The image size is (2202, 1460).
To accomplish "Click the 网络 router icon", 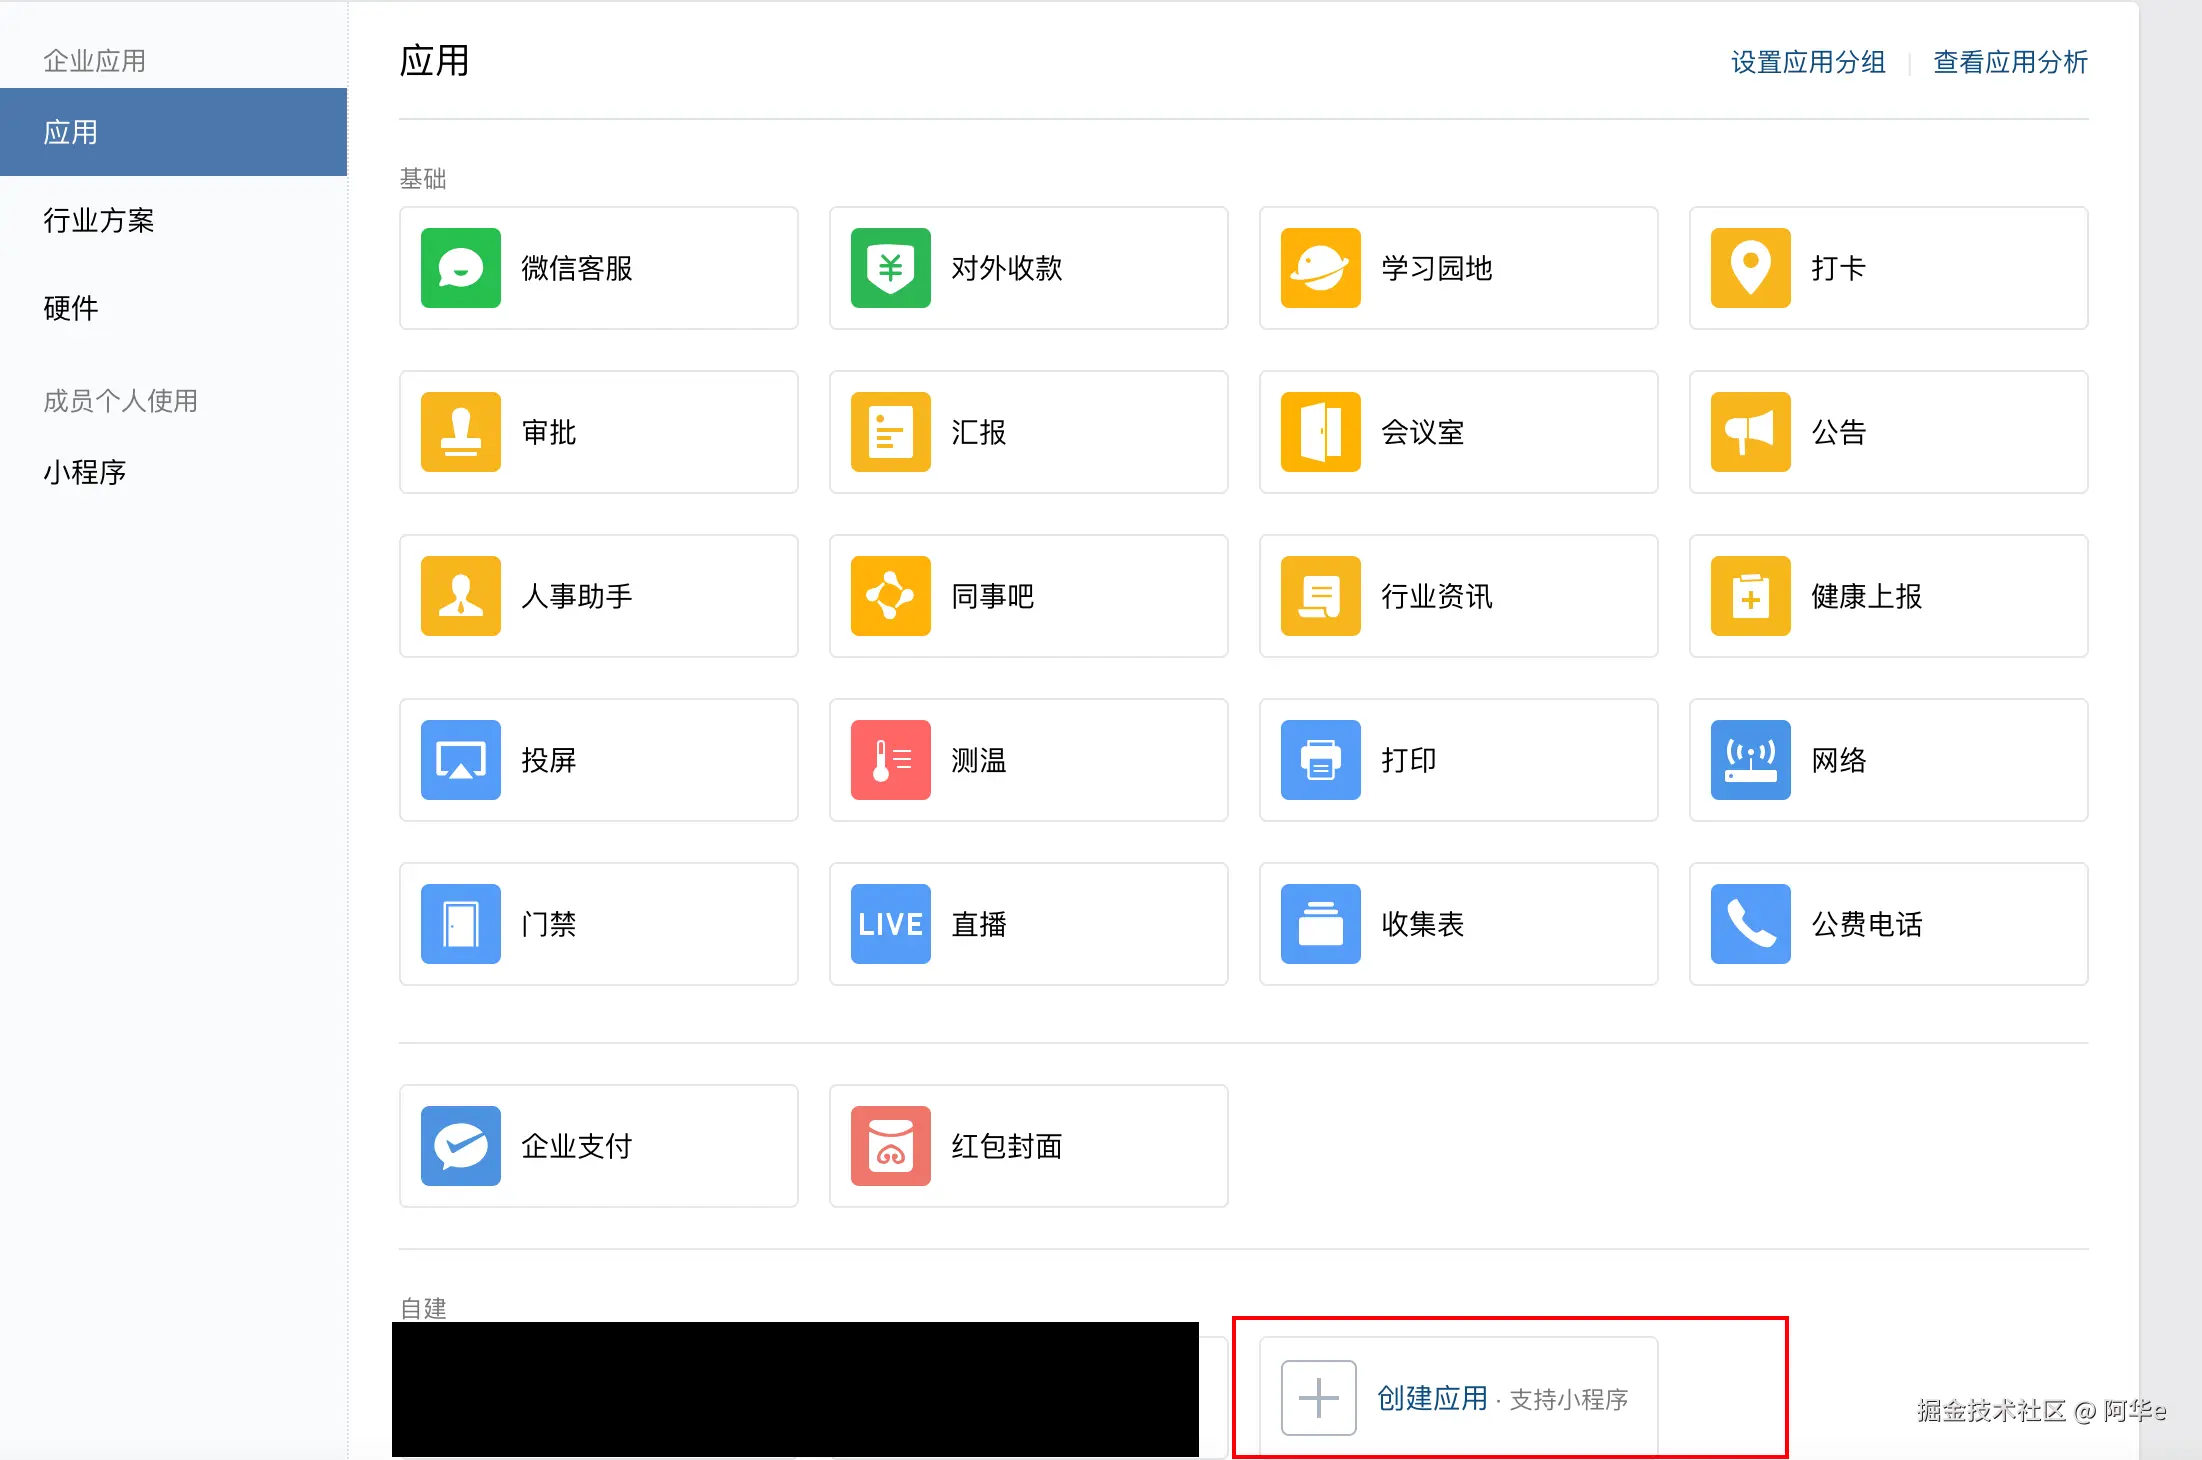I will (1750, 760).
